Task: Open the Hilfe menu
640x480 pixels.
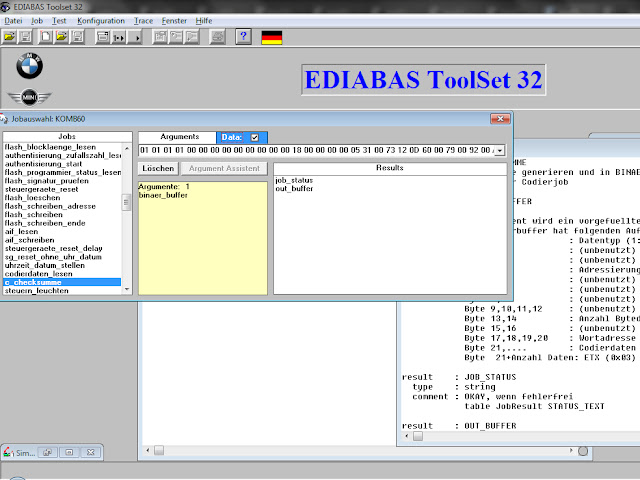Action: click(204, 20)
